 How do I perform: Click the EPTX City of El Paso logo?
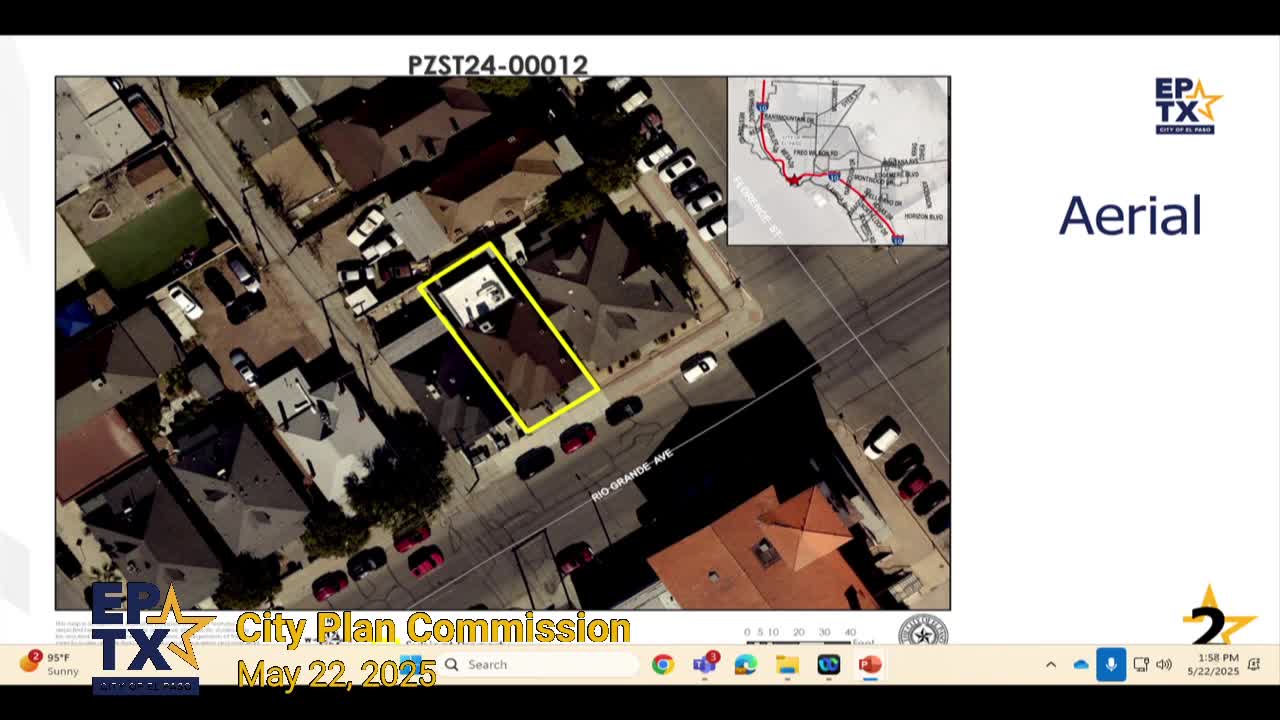click(1188, 106)
